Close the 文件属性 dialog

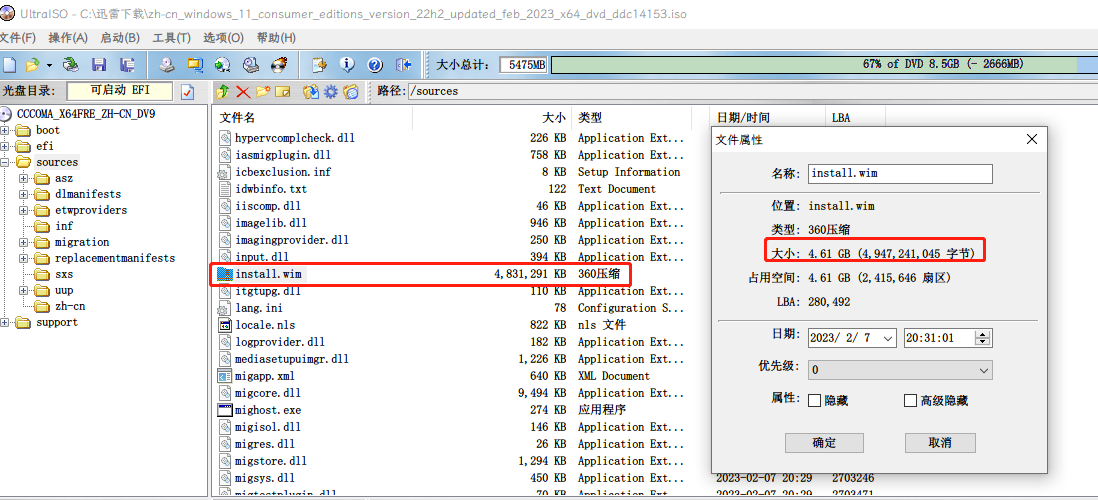(1031, 139)
